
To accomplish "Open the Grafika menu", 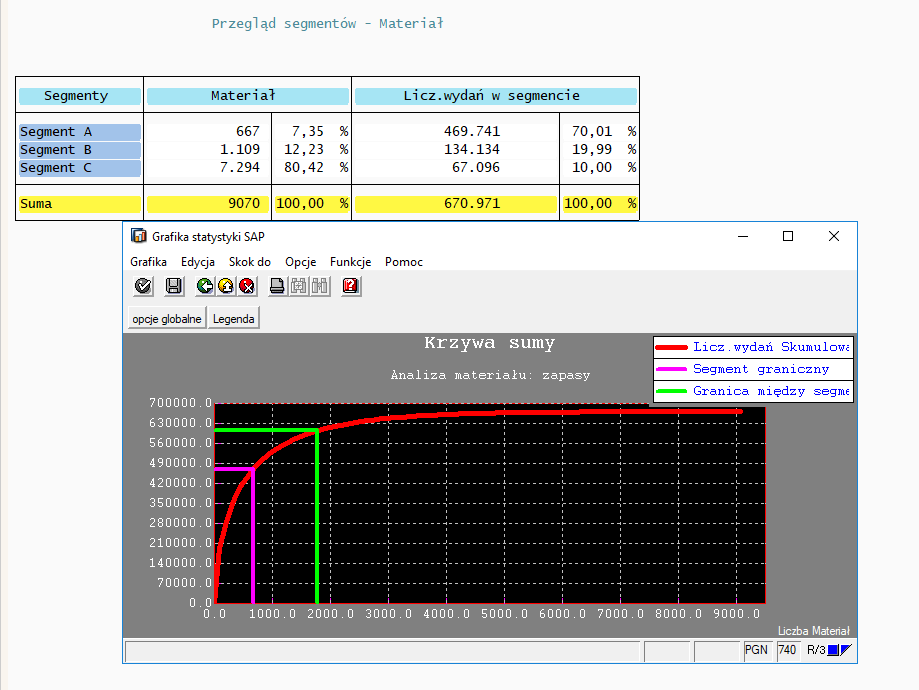I will click(x=148, y=262).
